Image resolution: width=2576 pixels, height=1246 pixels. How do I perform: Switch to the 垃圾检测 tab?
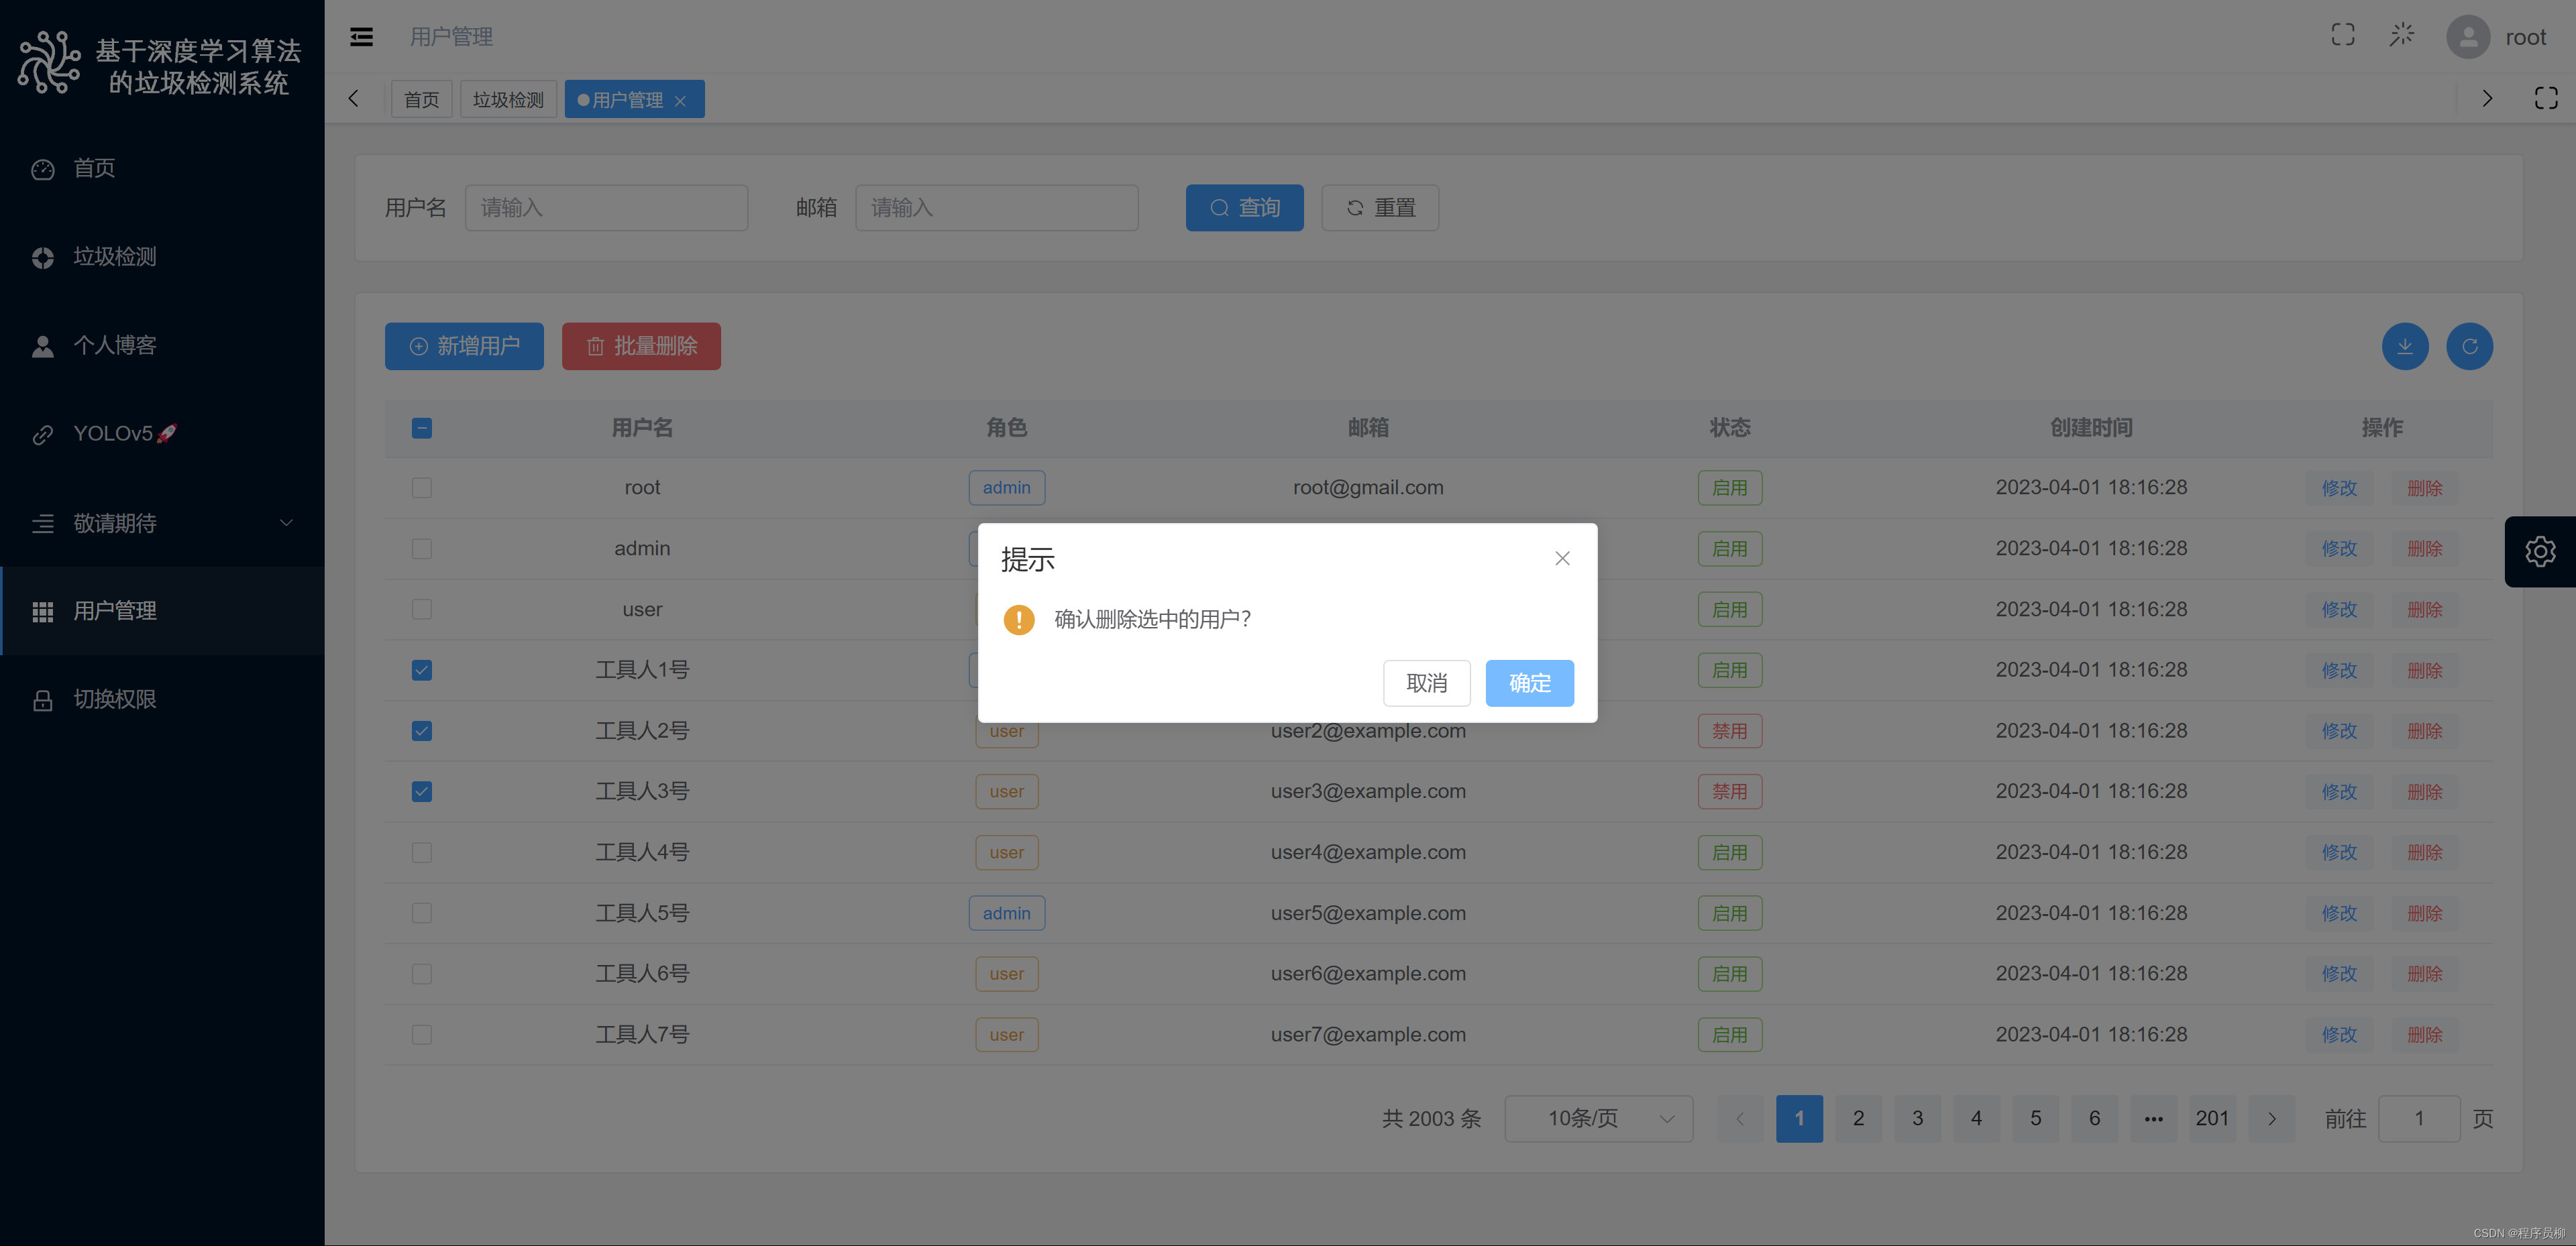(508, 99)
